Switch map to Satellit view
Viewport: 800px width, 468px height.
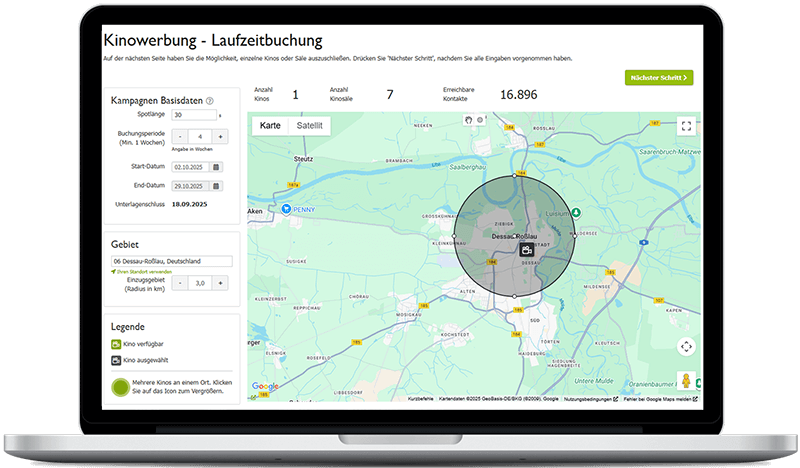[310, 126]
